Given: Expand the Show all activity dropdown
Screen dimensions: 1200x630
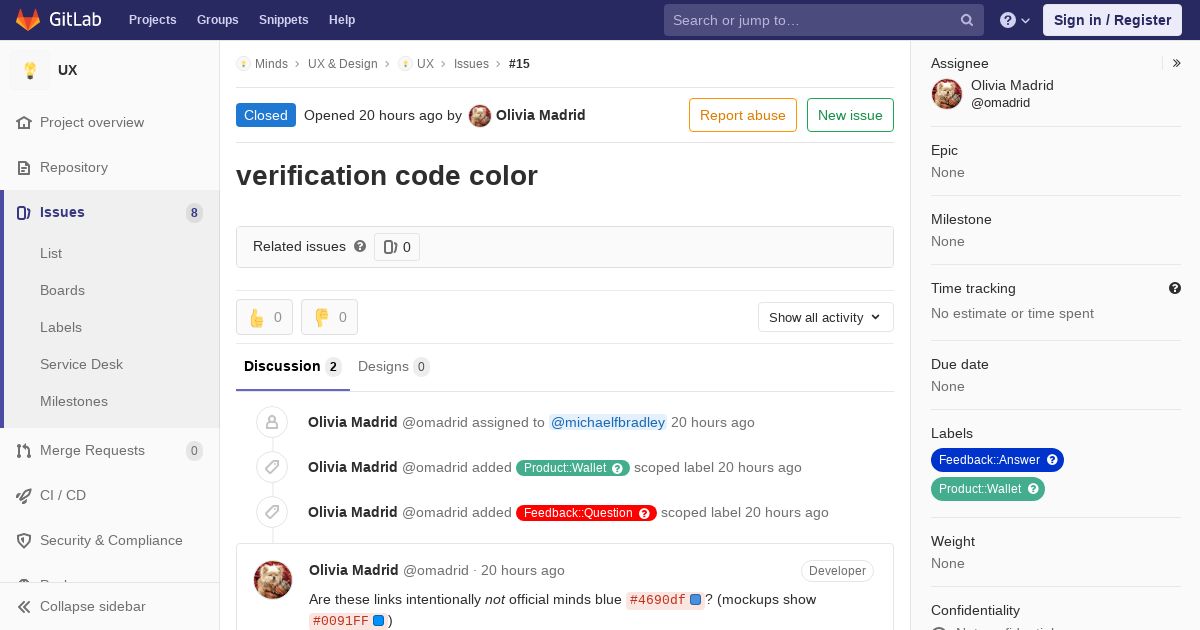Looking at the screenshot, I should click(x=825, y=317).
